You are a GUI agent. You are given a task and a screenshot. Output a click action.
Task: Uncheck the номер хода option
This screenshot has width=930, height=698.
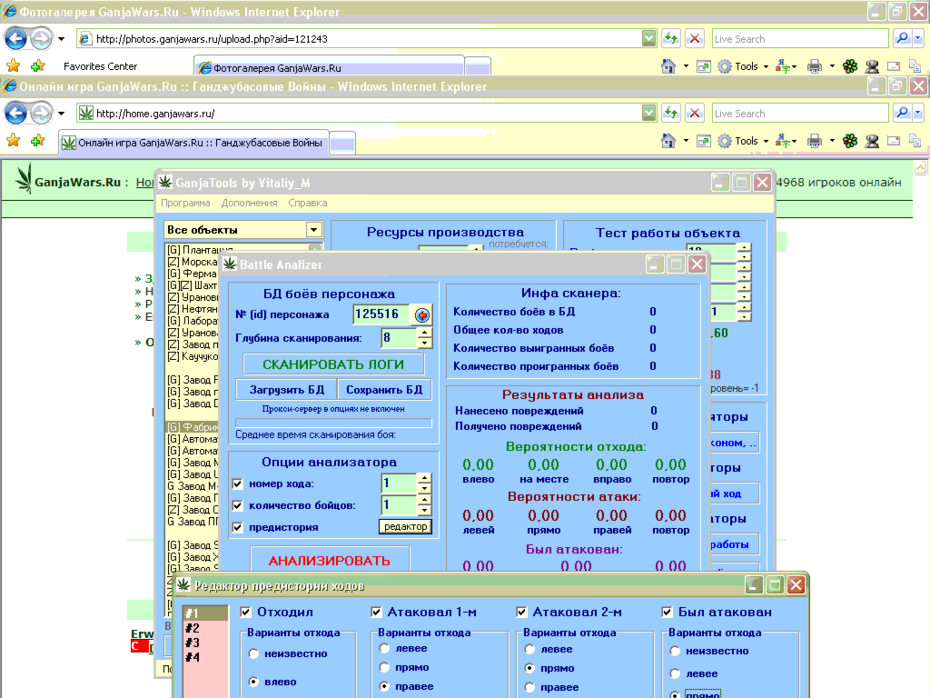pyautogui.click(x=238, y=484)
